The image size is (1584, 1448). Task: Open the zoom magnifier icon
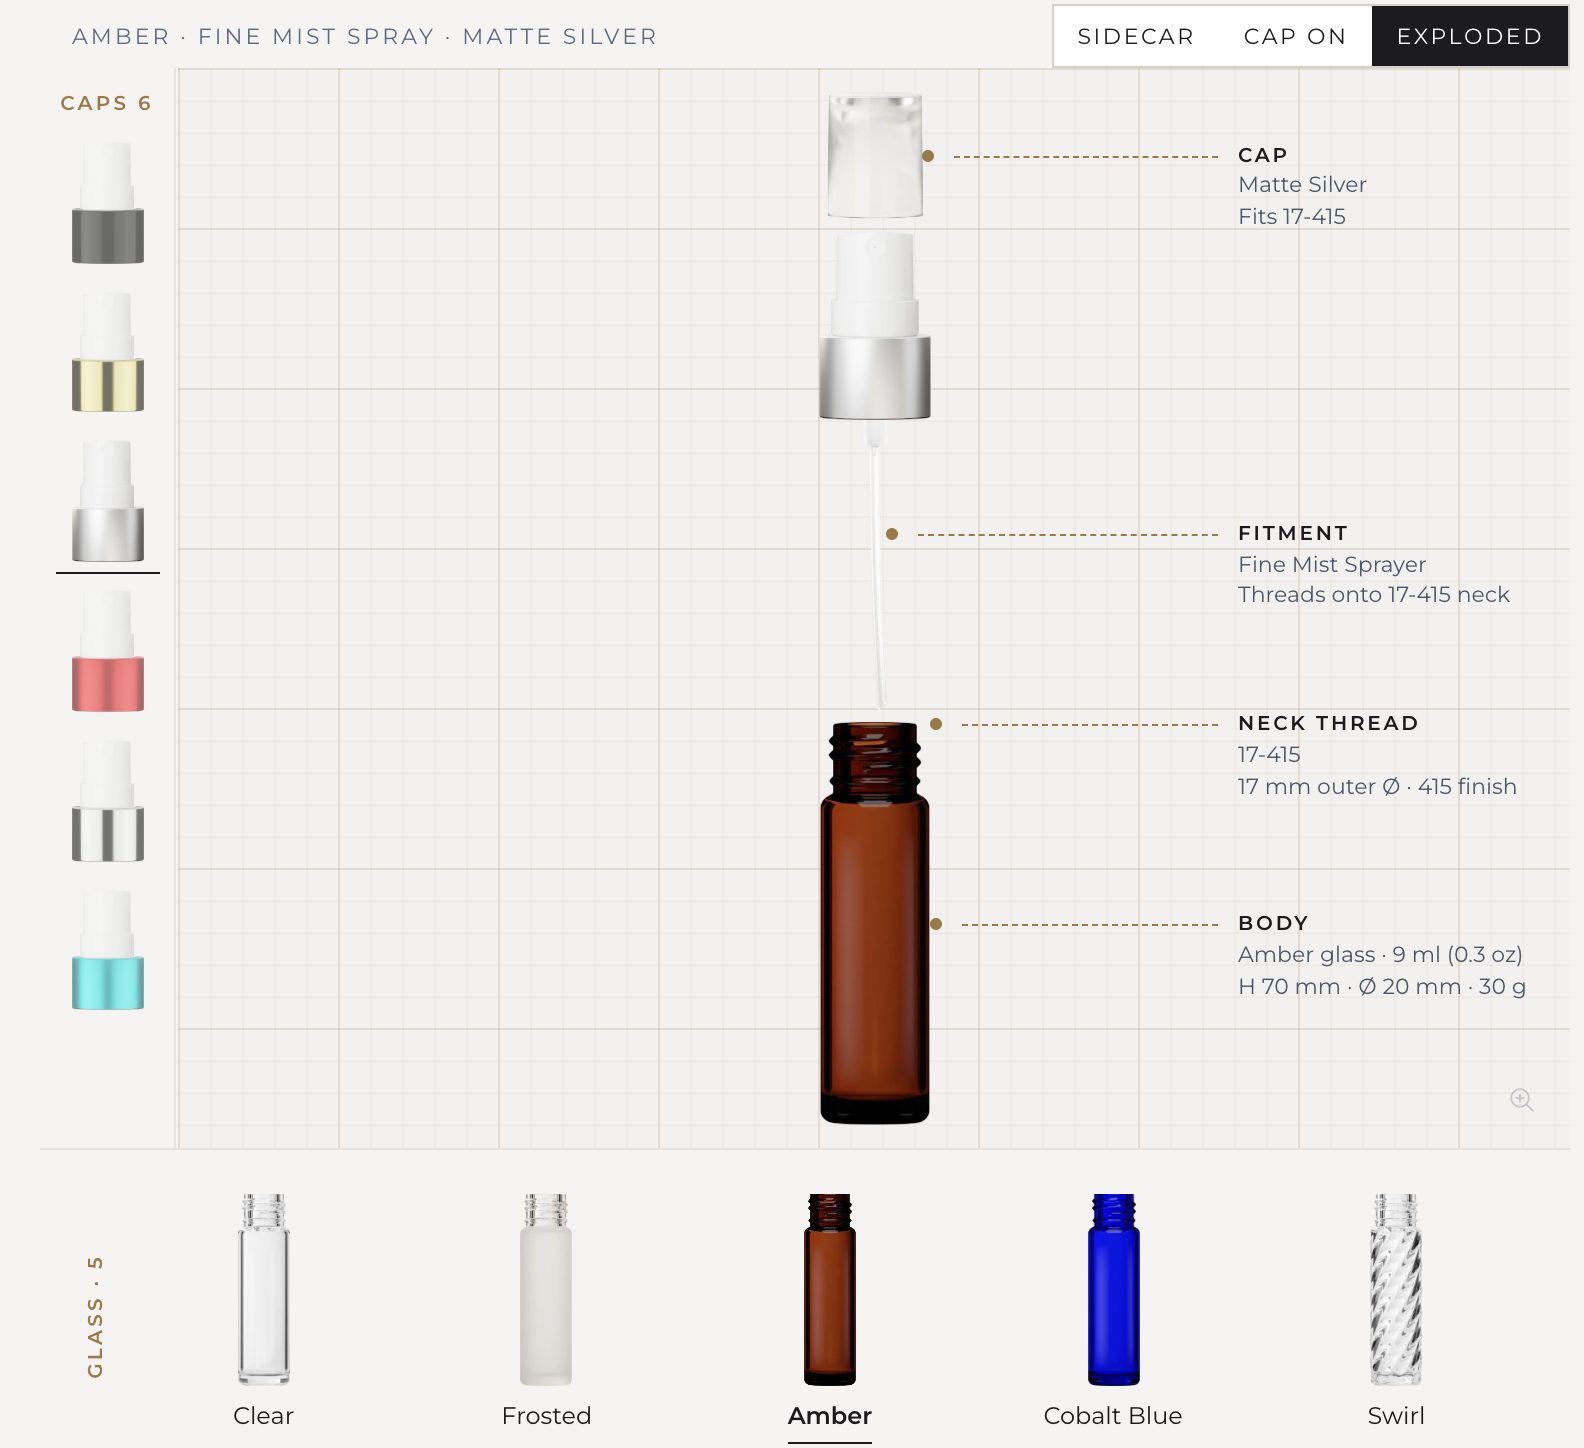1521,1100
